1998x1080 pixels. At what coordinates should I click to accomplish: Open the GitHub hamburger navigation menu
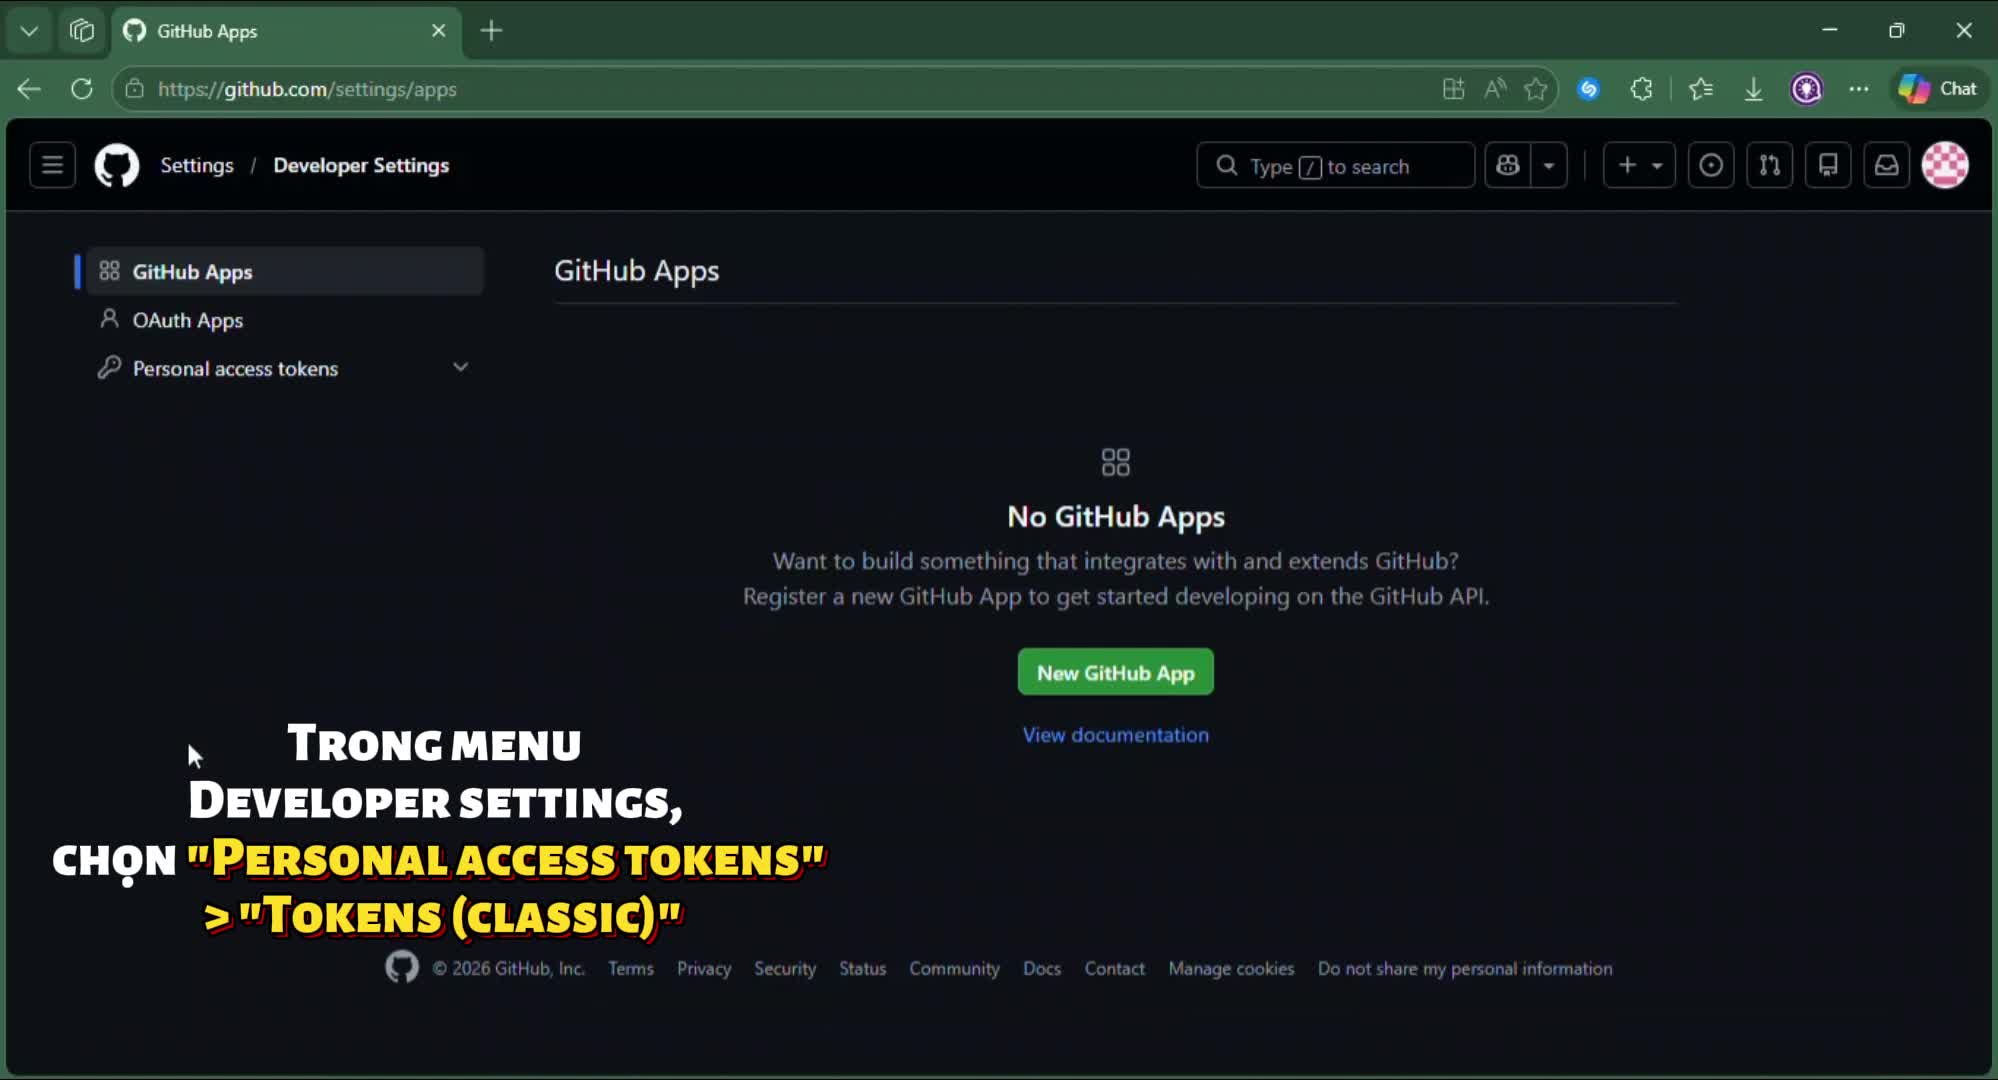(53, 165)
